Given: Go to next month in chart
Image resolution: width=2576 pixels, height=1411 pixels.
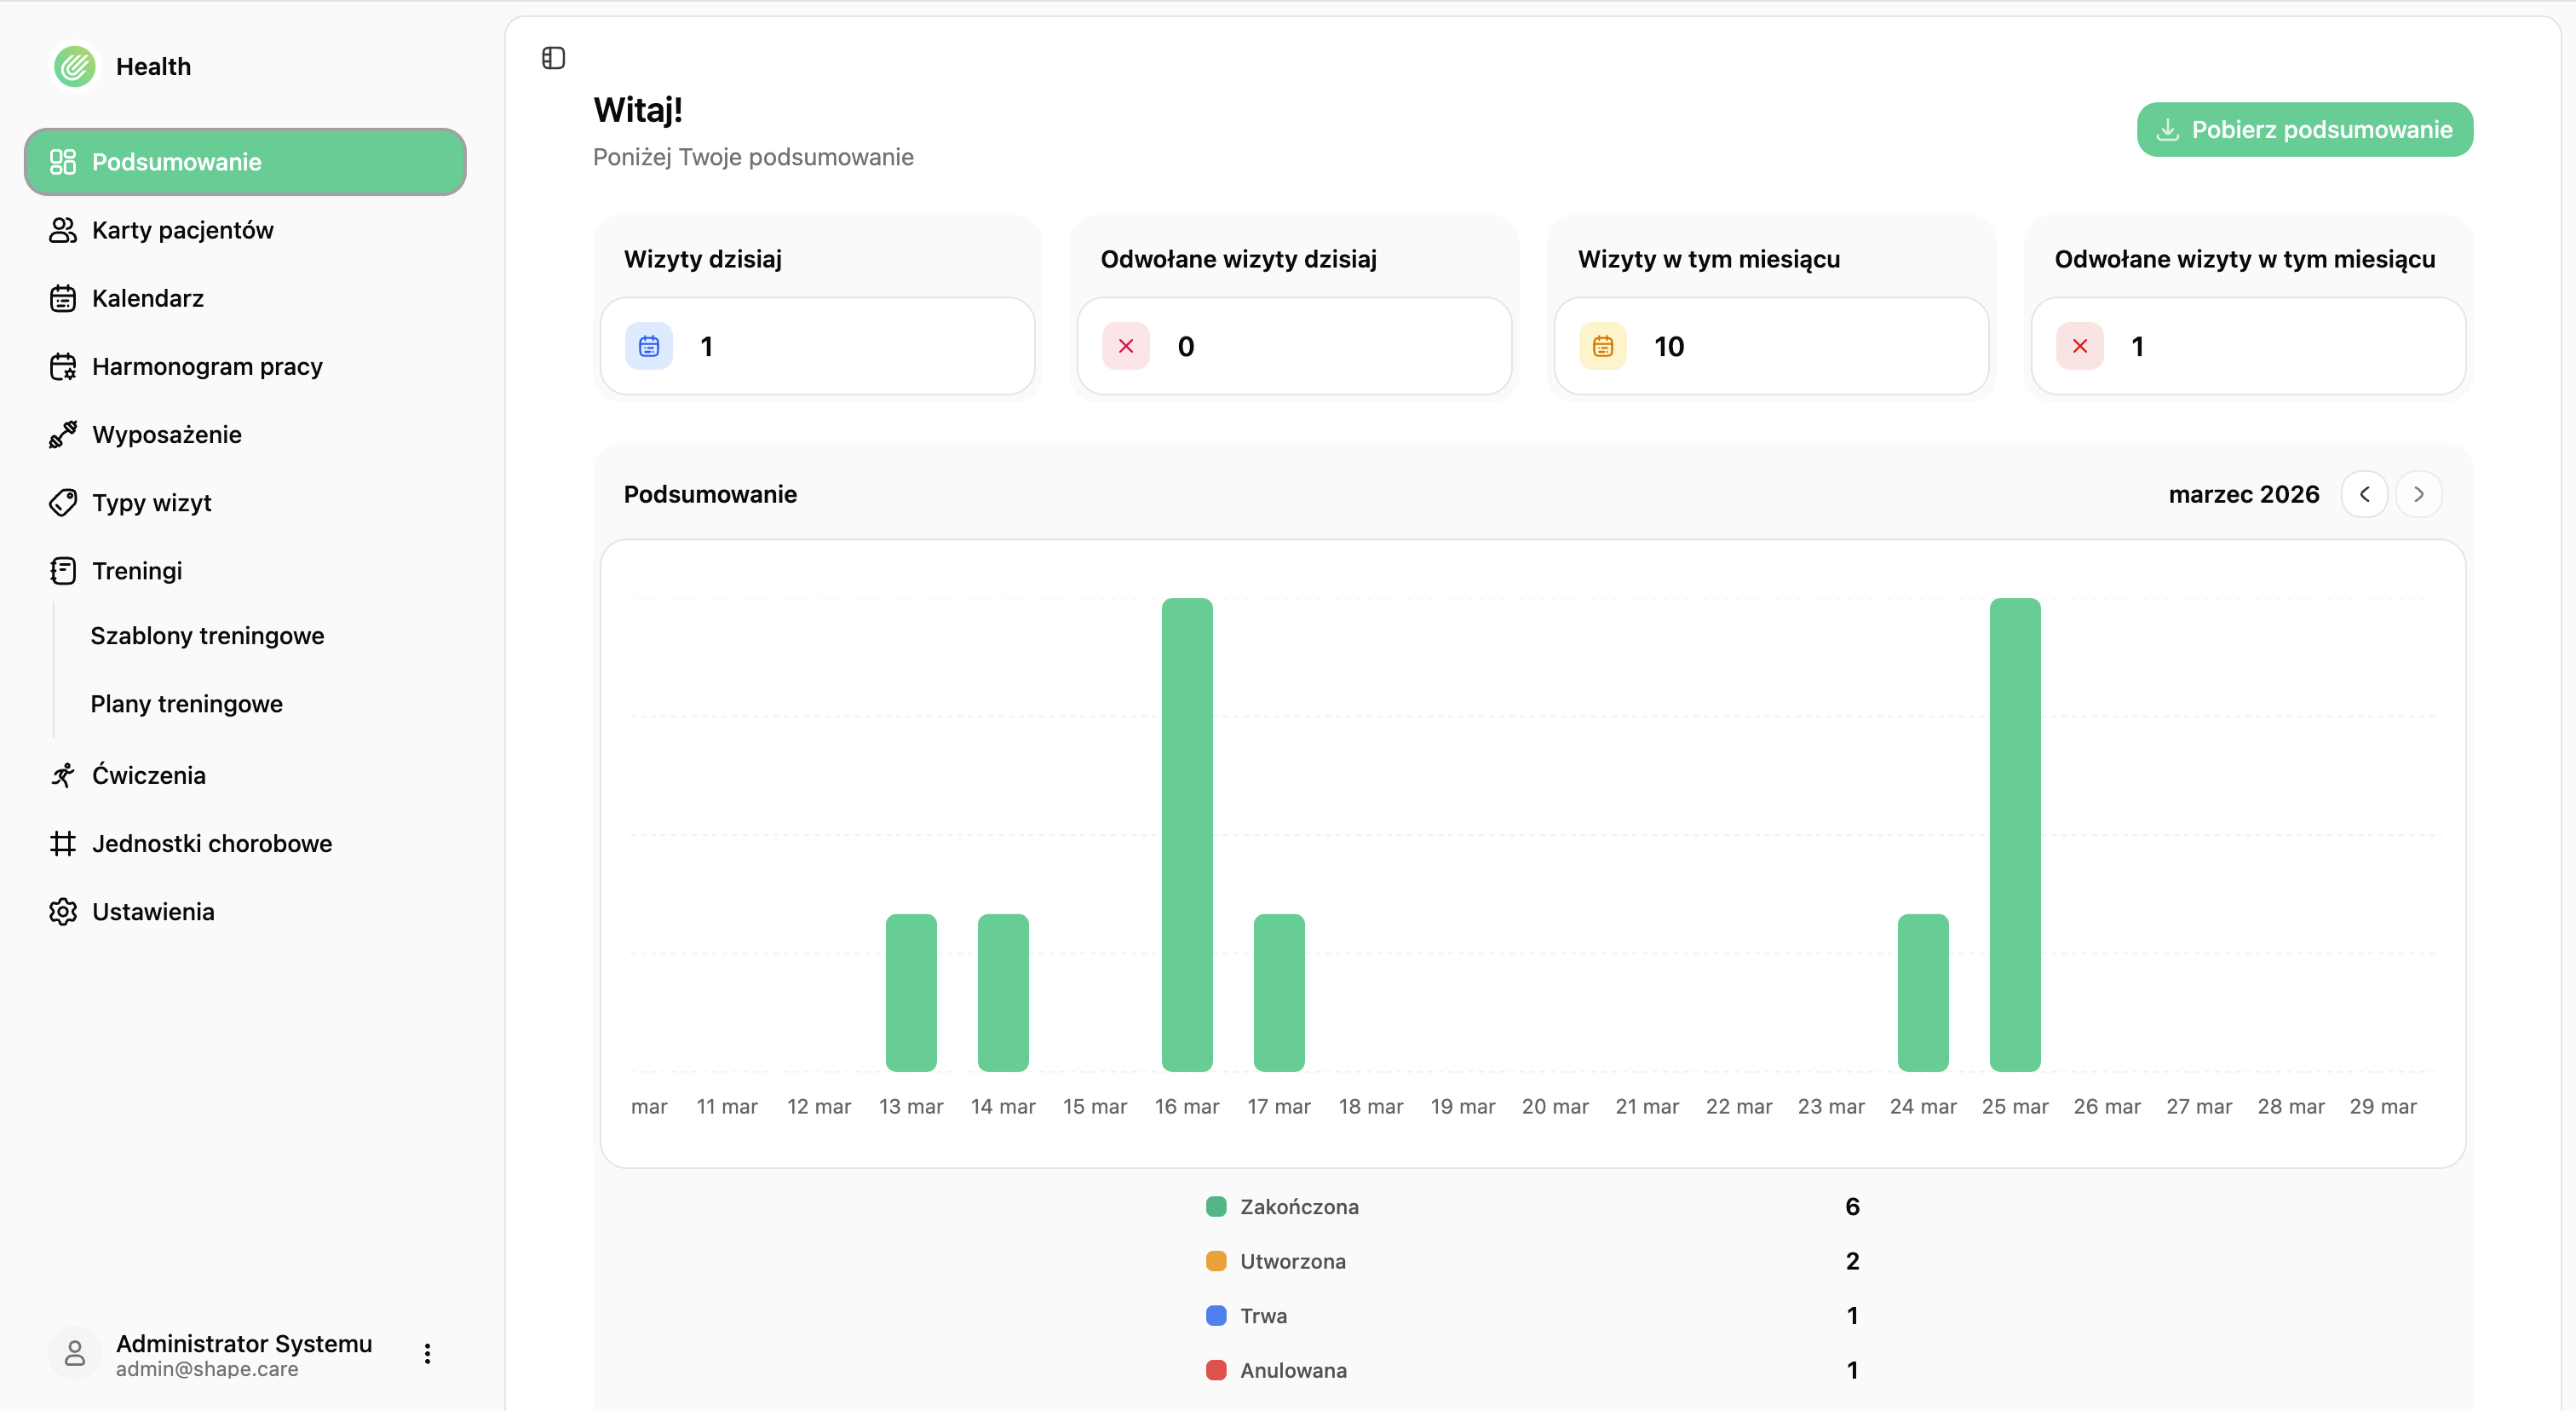Looking at the screenshot, I should 2418,494.
